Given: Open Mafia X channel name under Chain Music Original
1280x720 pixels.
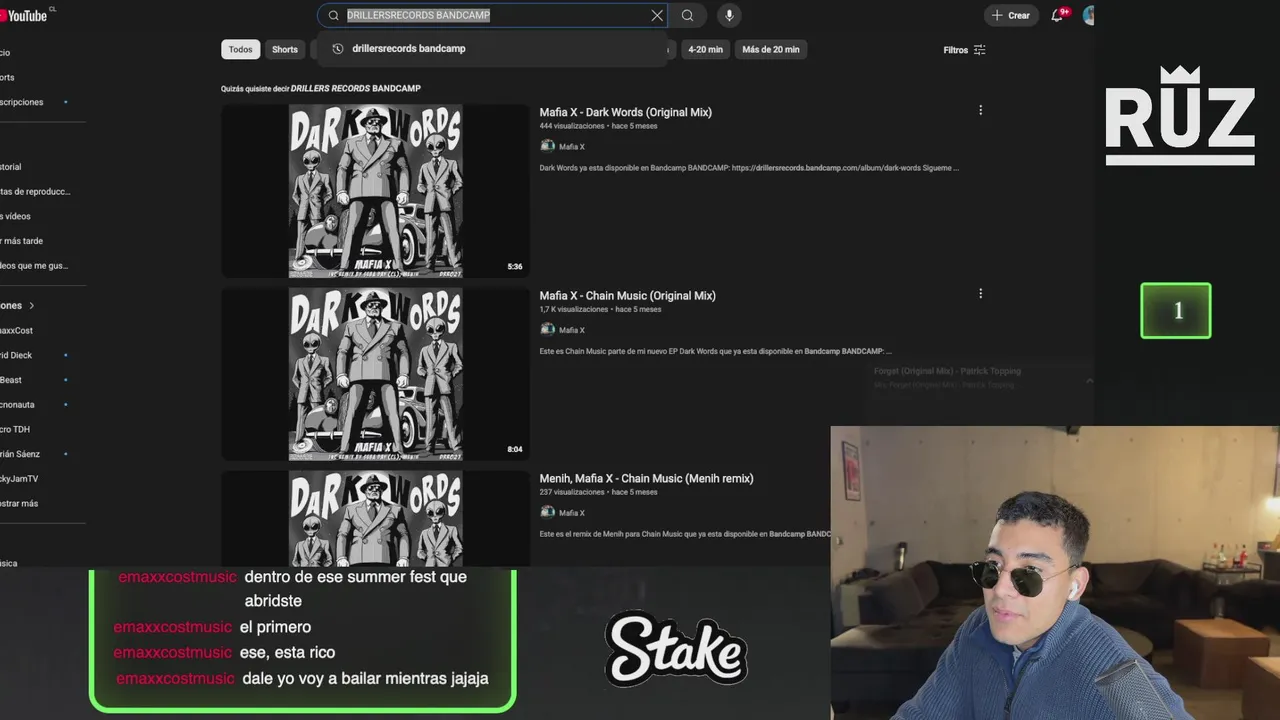Looking at the screenshot, I should [x=572, y=330].
